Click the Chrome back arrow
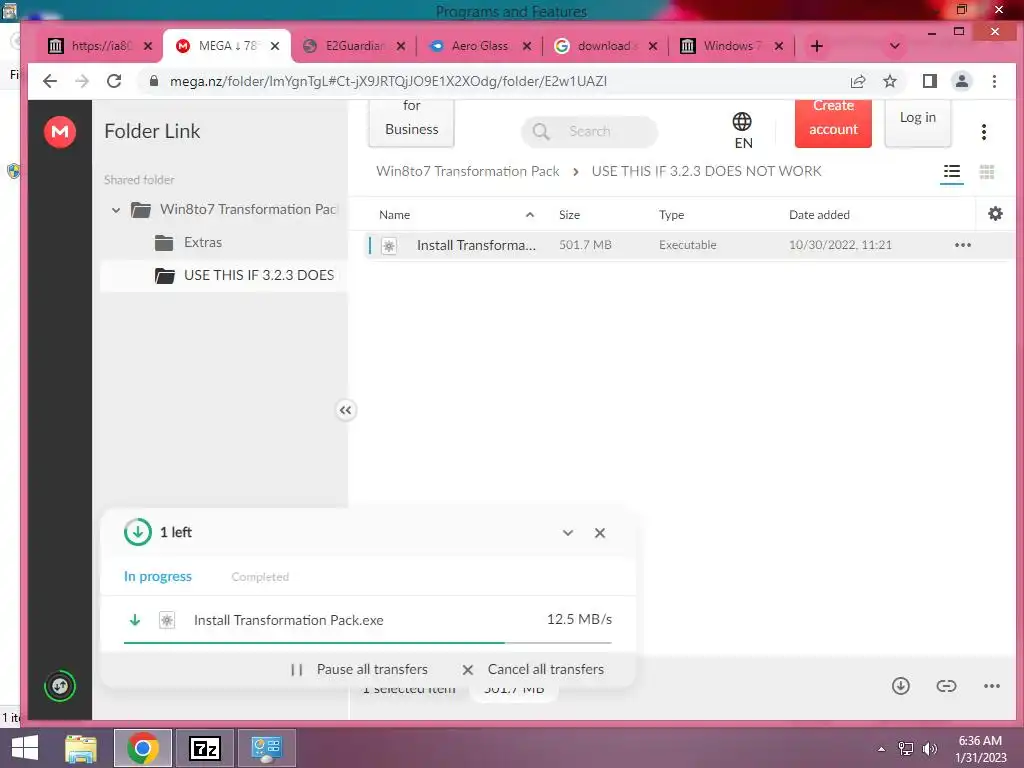 tap(50, 81)
